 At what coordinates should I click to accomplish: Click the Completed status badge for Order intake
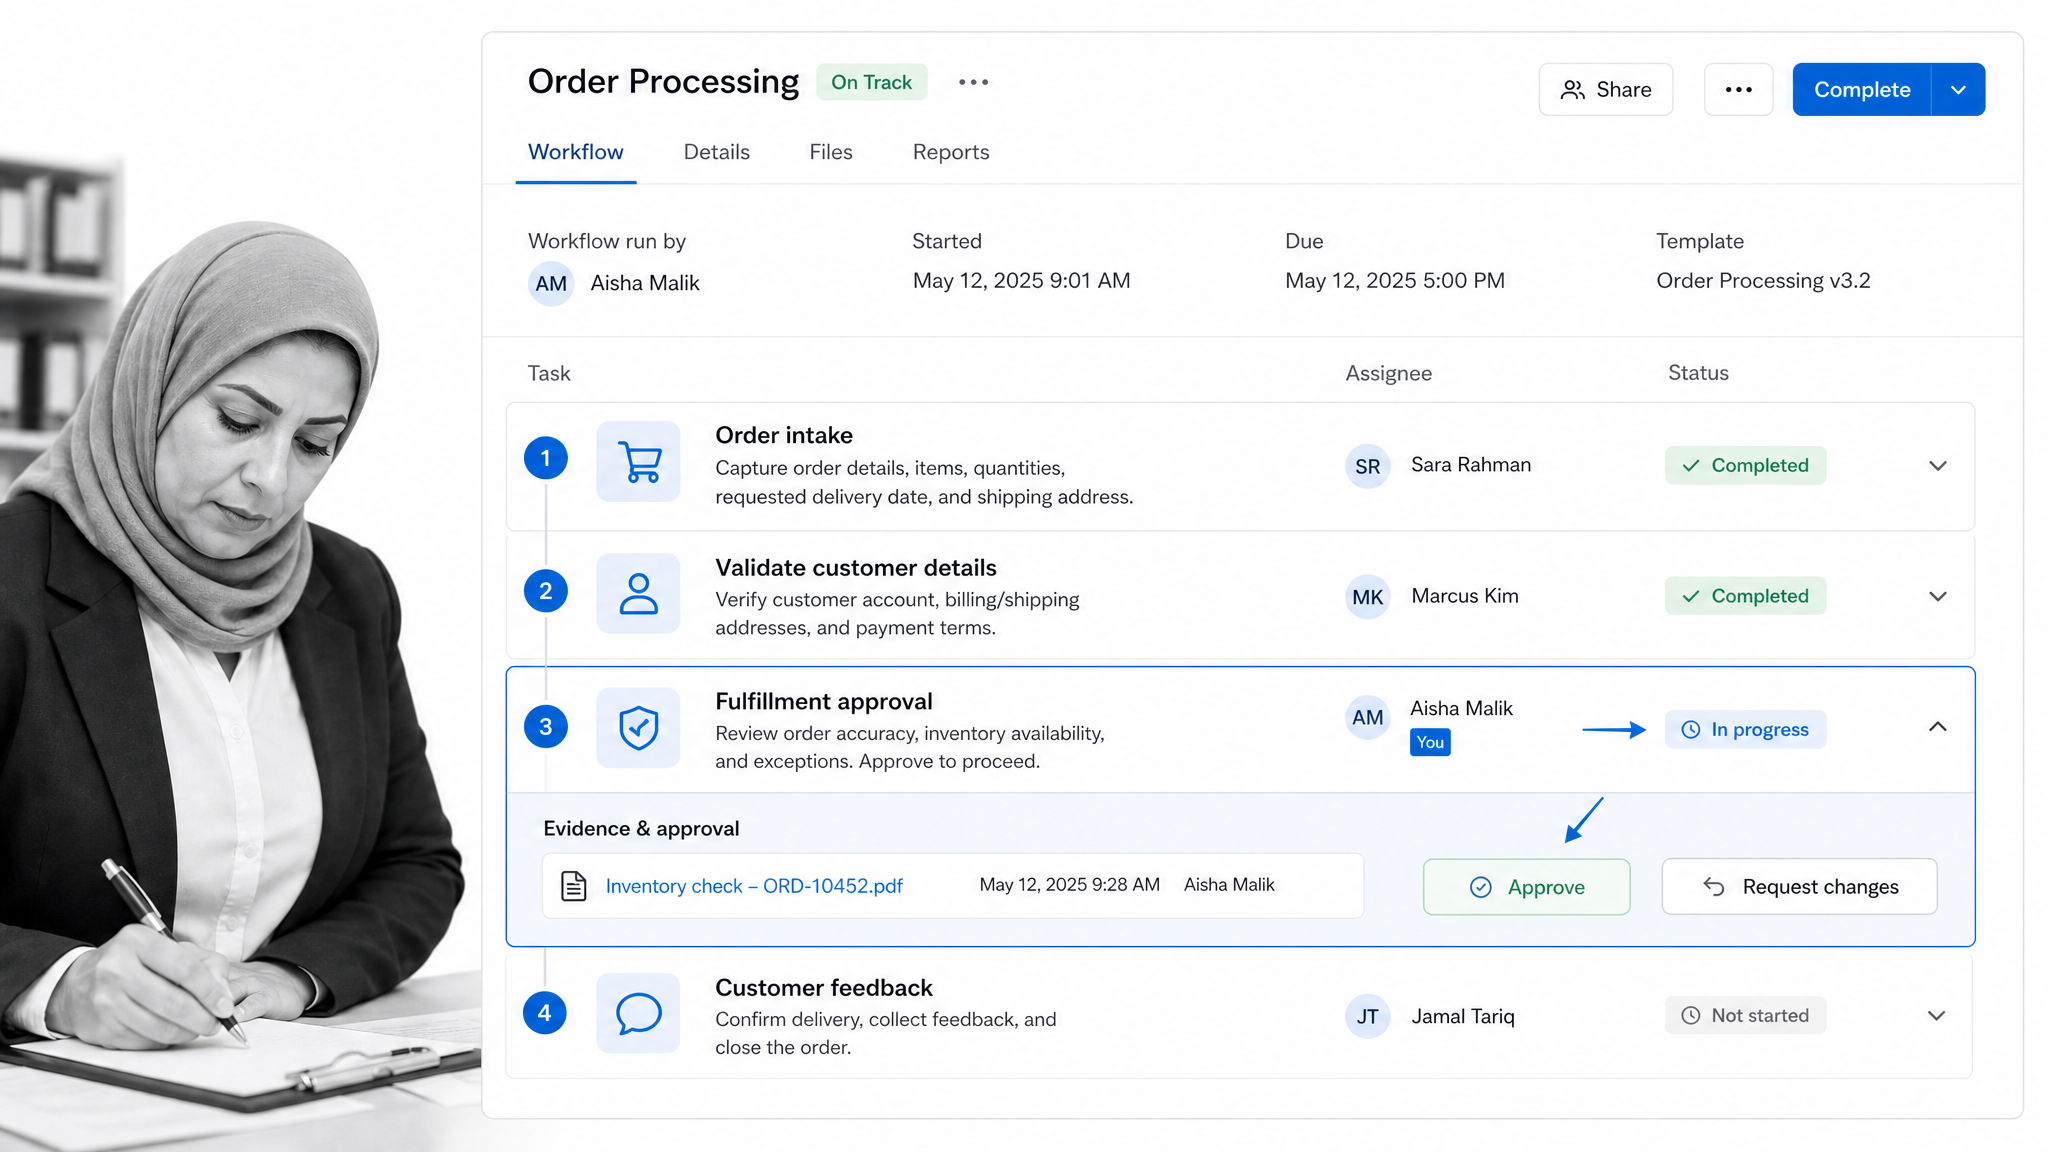click(1746, 465)
